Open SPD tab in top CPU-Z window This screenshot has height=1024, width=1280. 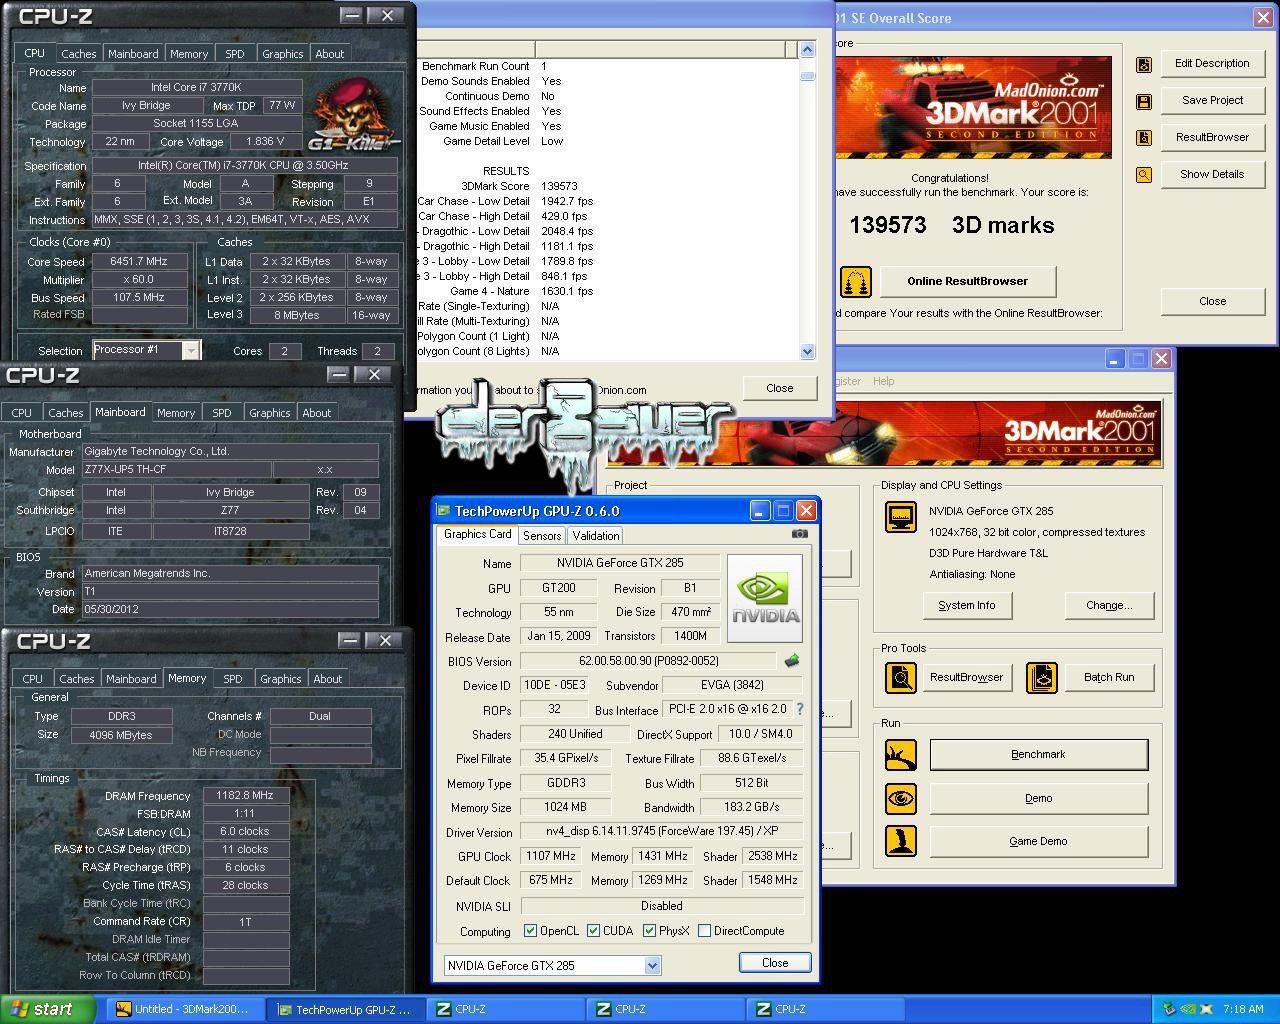[235, 54]
